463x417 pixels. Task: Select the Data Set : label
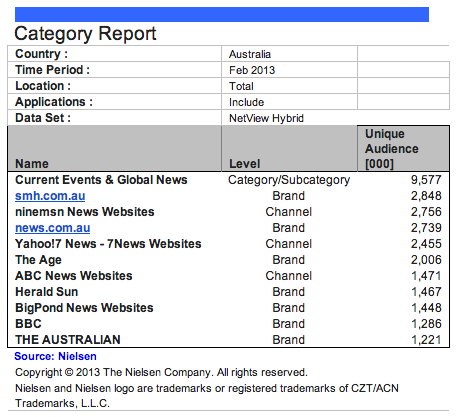point(43,118)
